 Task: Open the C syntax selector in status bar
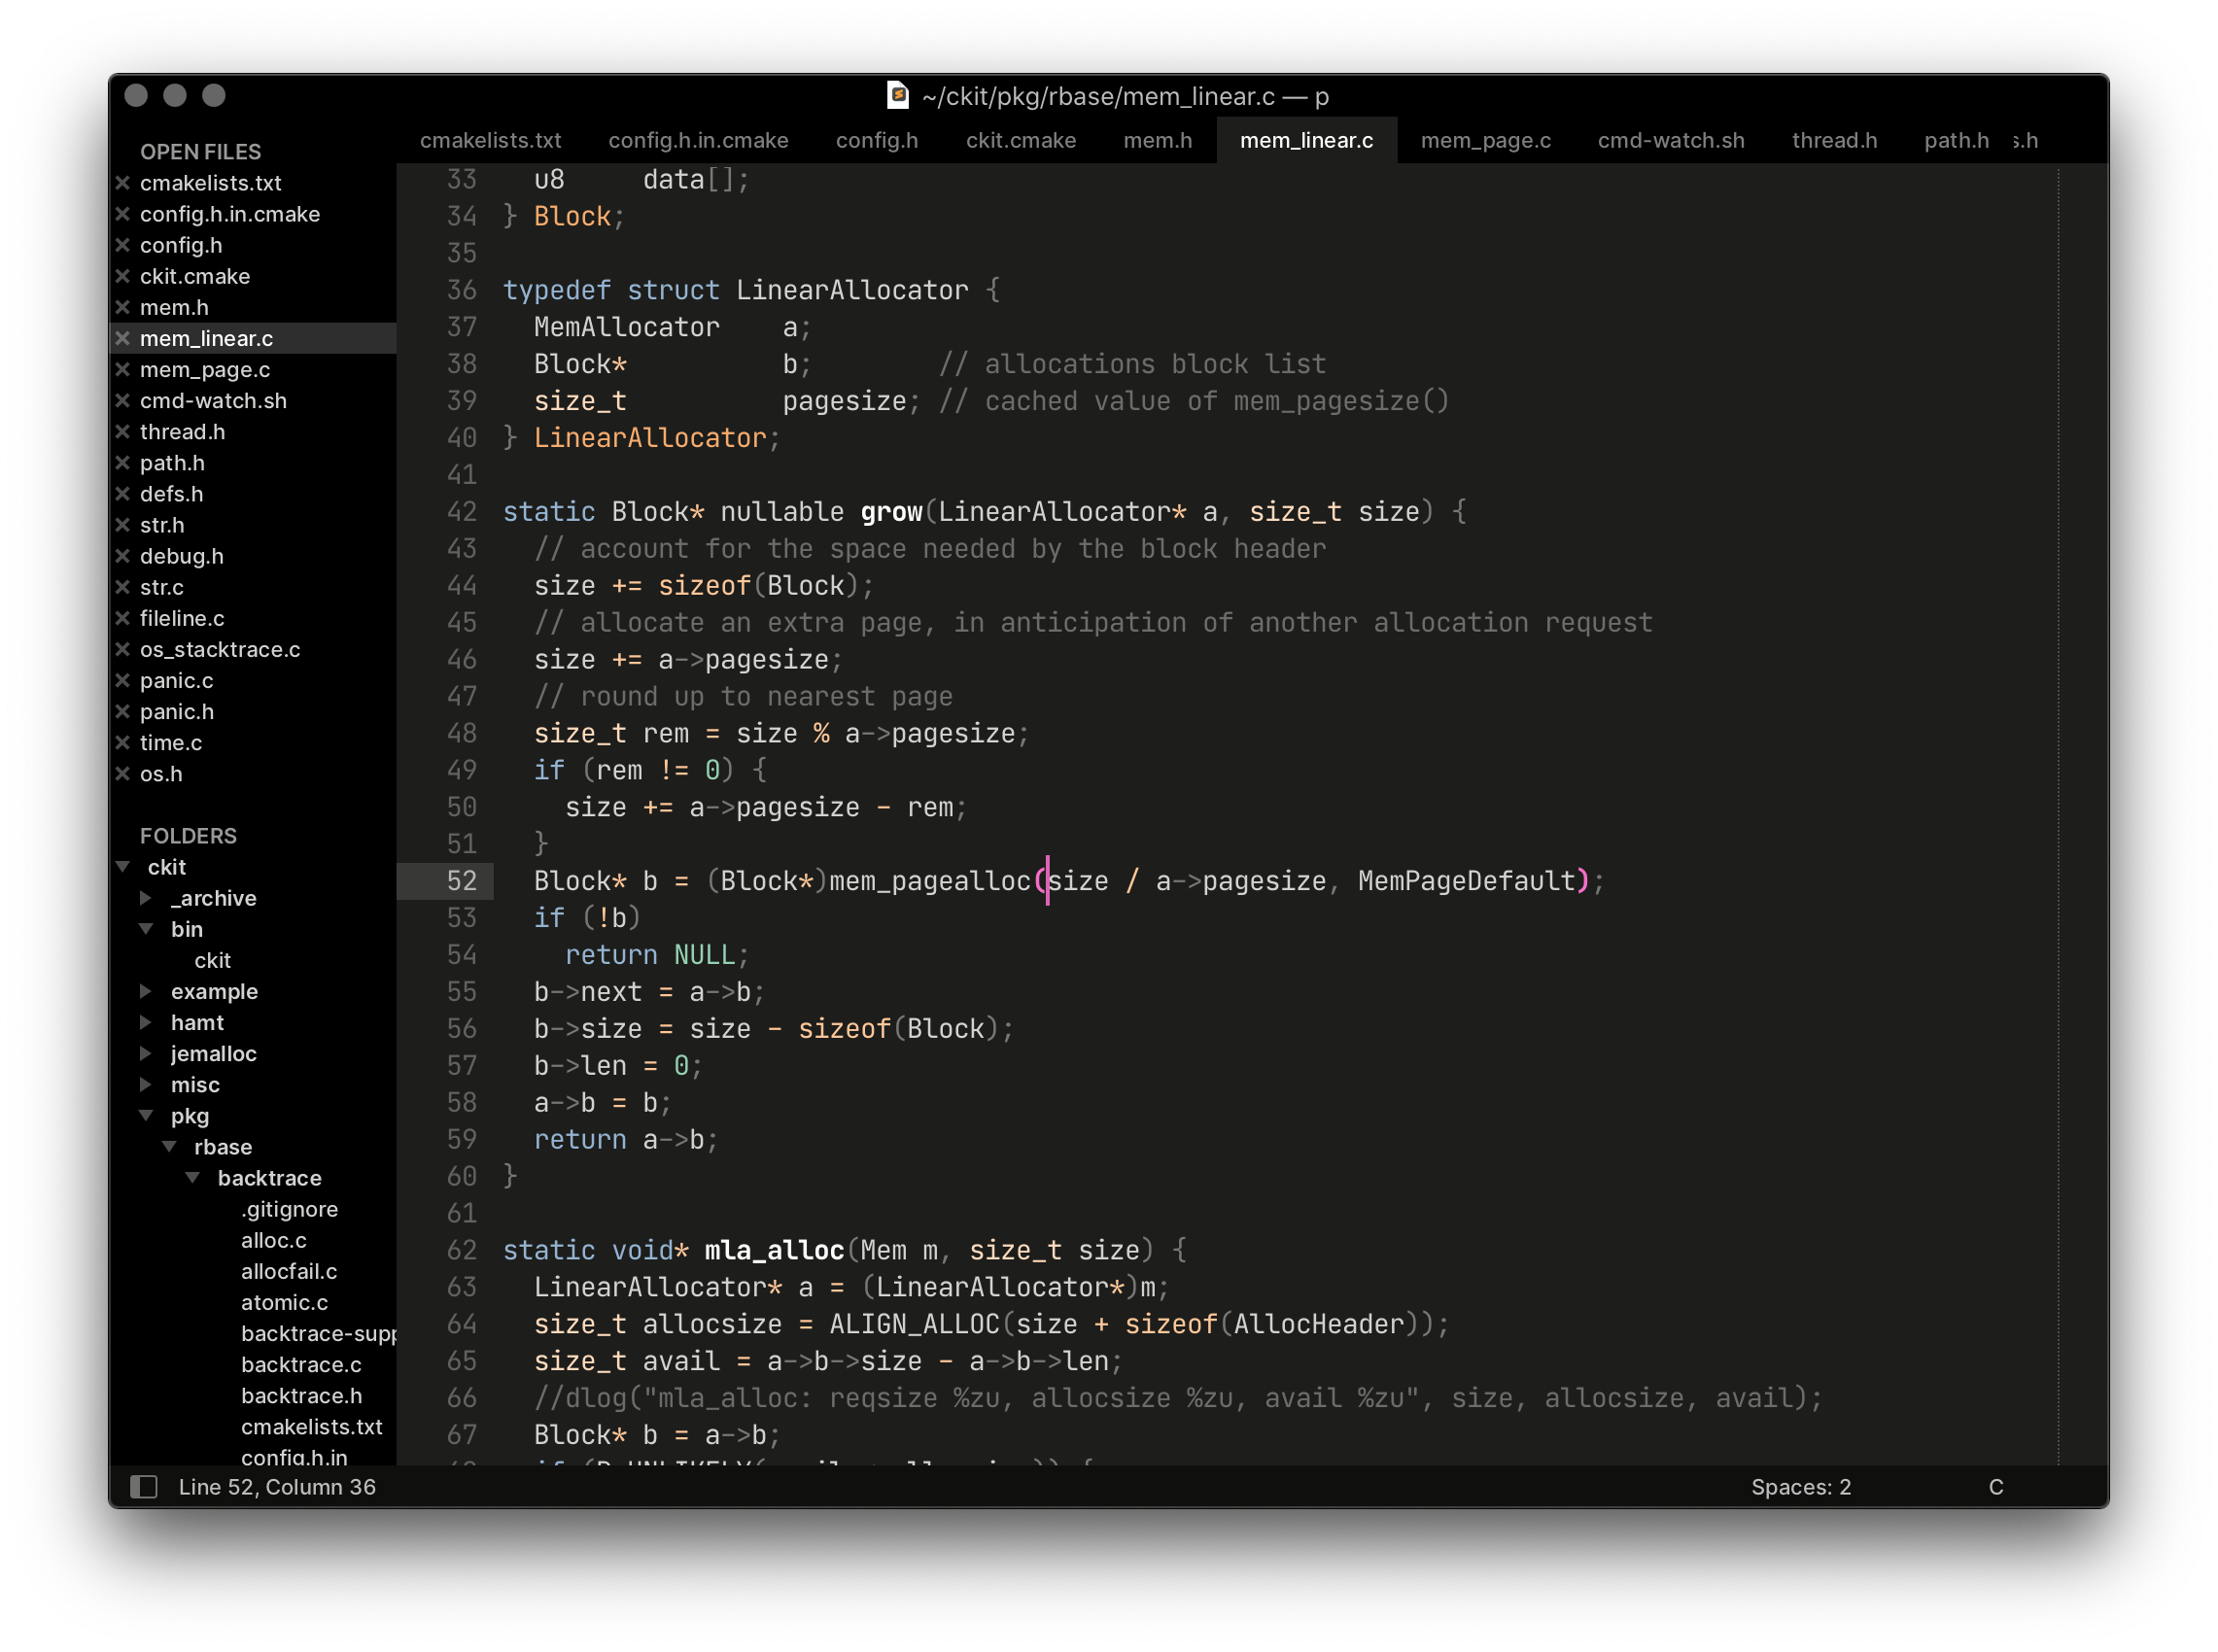(x=1995, y=1487)
